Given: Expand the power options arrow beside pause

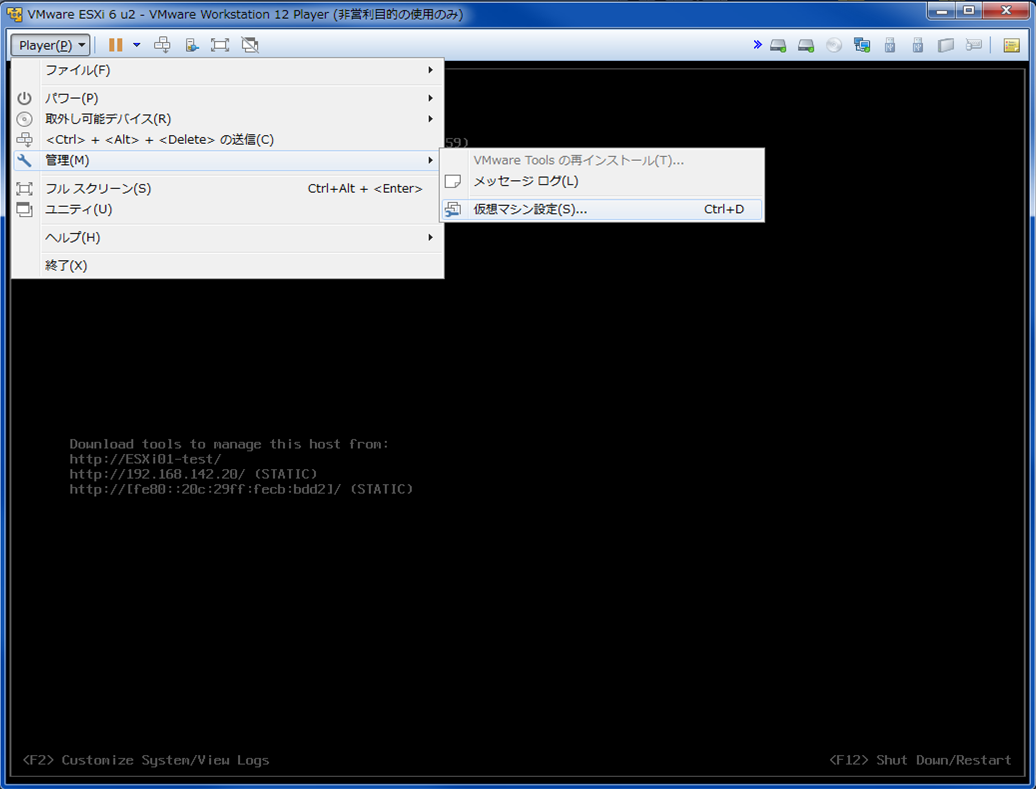Looking at the screenshot, I should pos(137,45).
